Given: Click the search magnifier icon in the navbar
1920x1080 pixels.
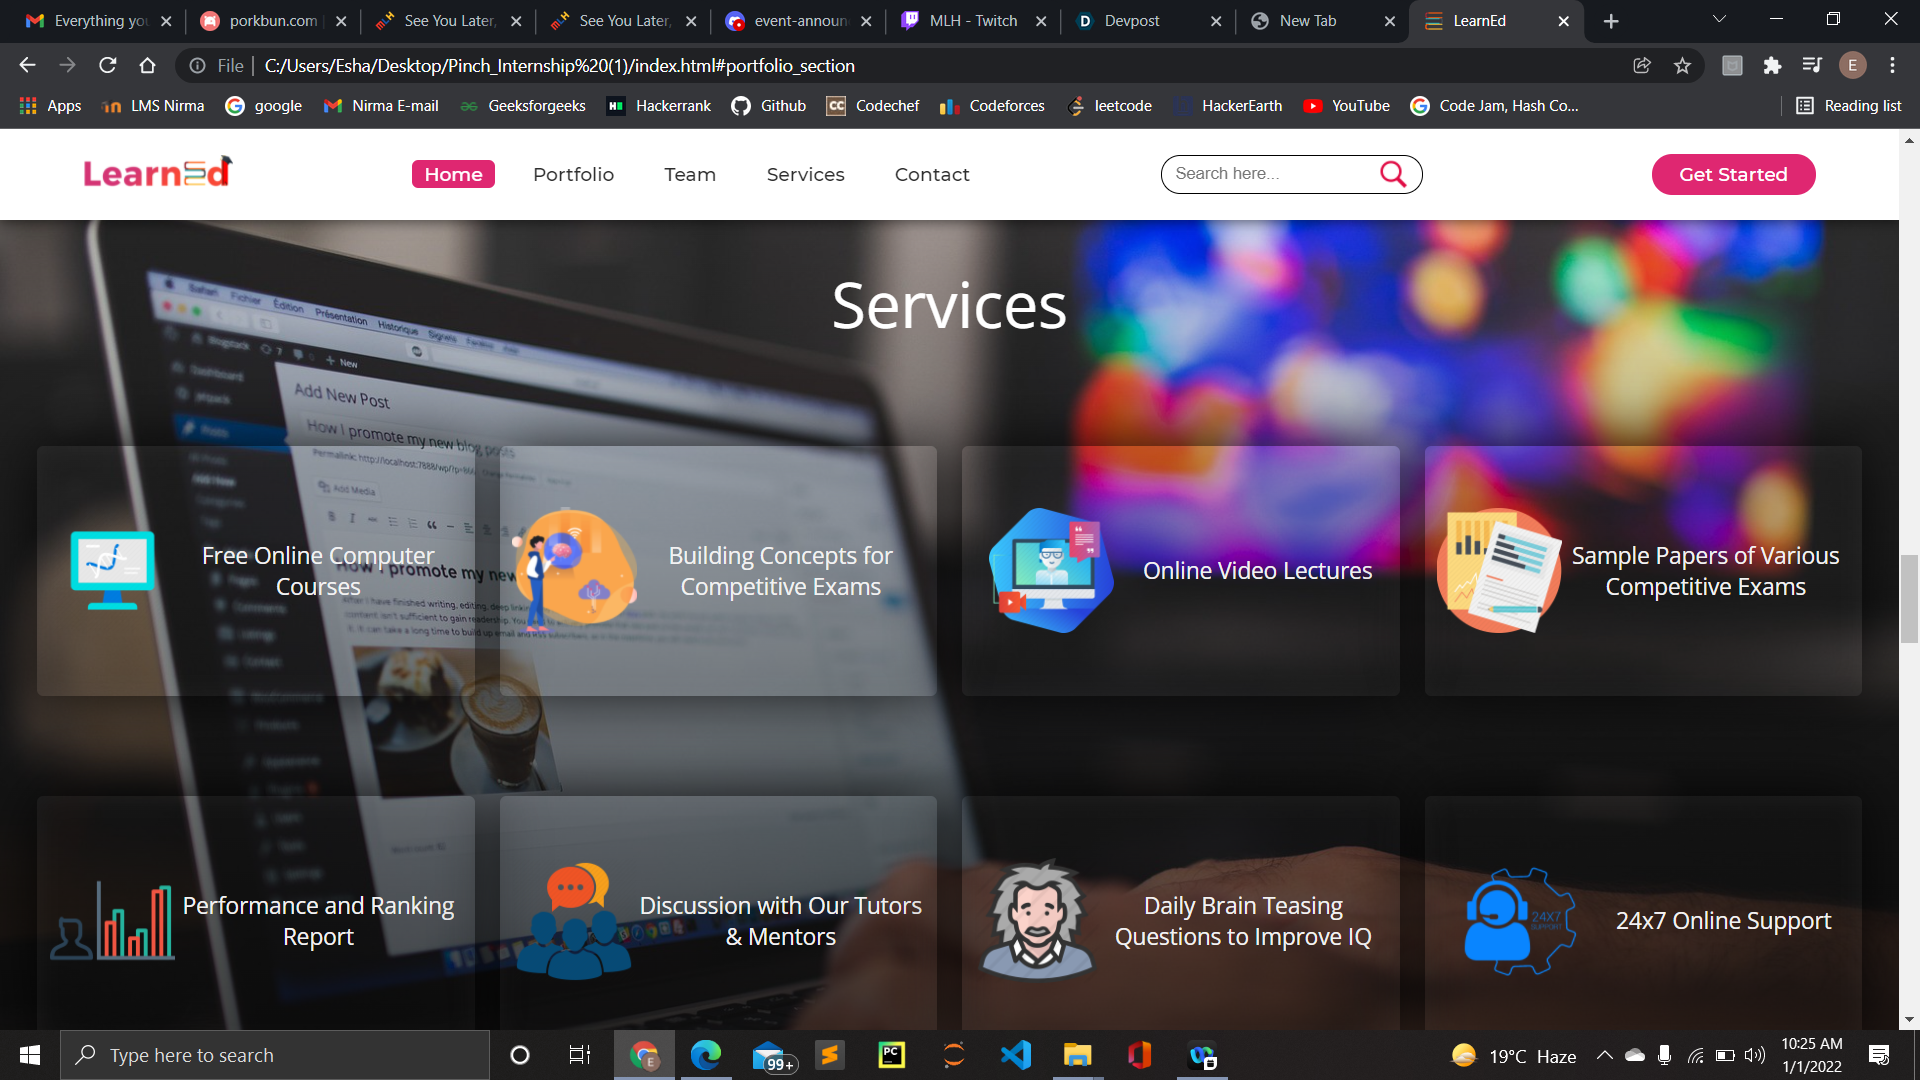Looking at the screenshot, I should pyautogui.click(x=1392, y=174).
